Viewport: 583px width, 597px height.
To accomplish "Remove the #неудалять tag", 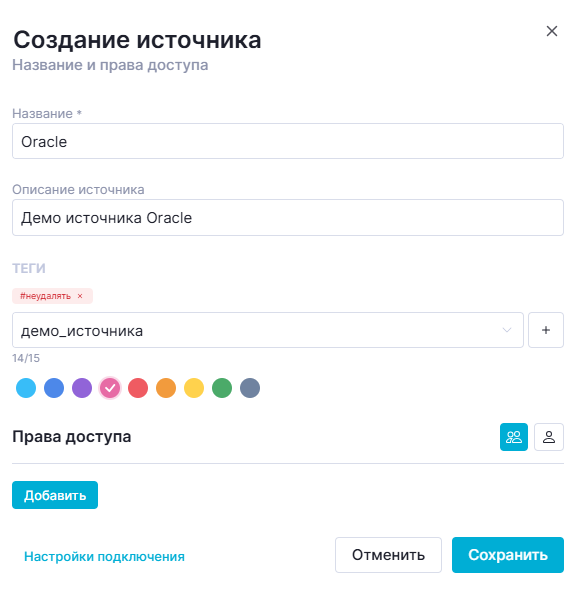I will pyautogui.click(x=80, y=296).
